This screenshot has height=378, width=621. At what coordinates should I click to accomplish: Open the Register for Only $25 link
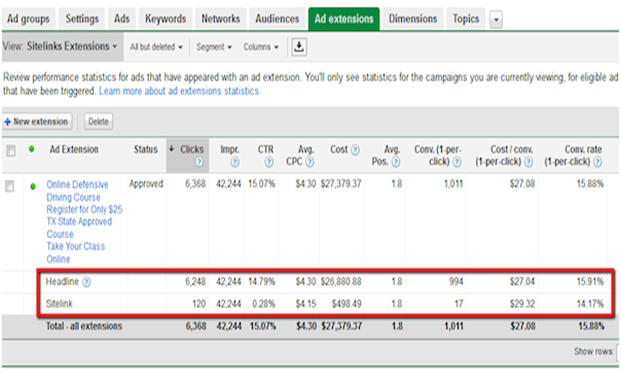coord(84,210)
